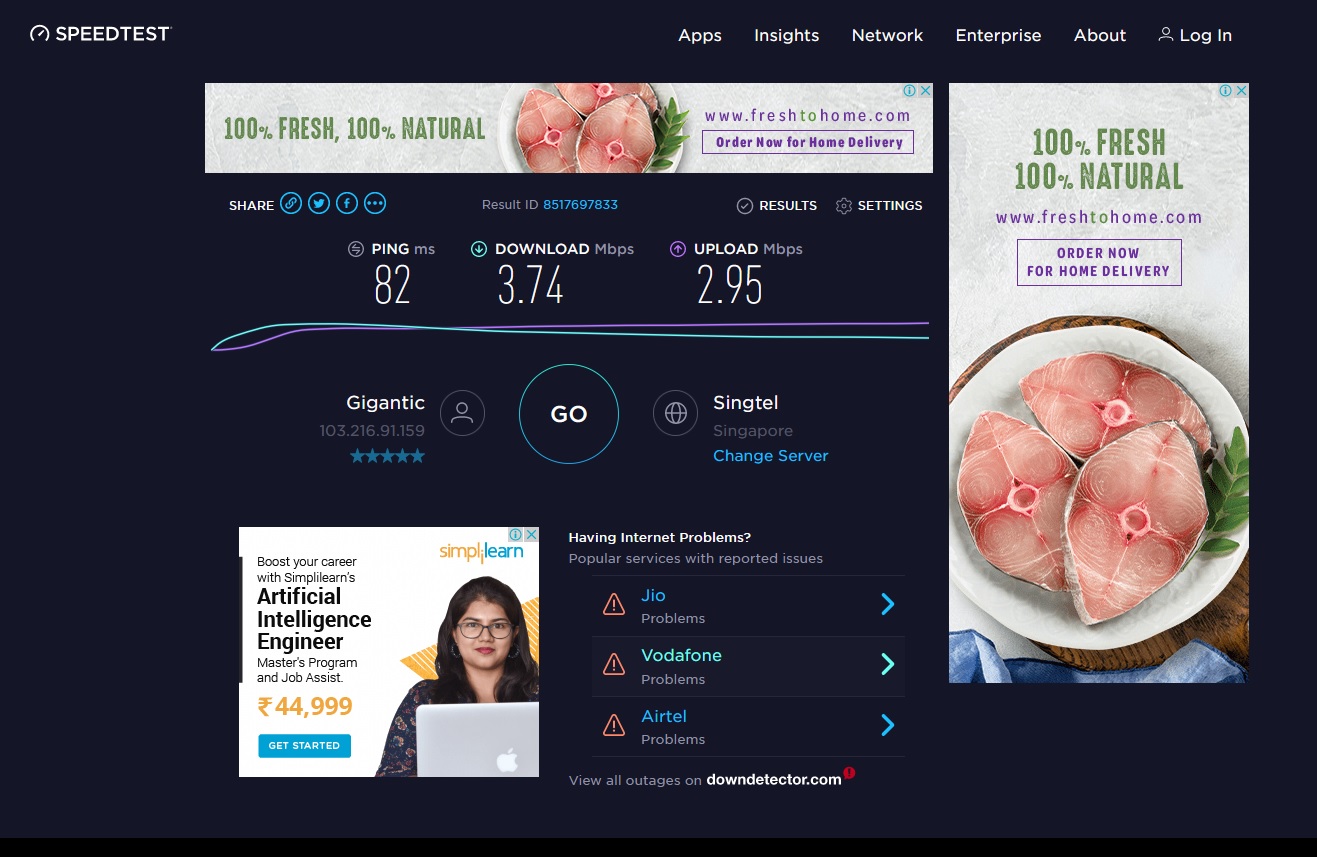Screen dimensions: 1317x857
Task: Share result via Twitter icon
Action: coord(318,204)
